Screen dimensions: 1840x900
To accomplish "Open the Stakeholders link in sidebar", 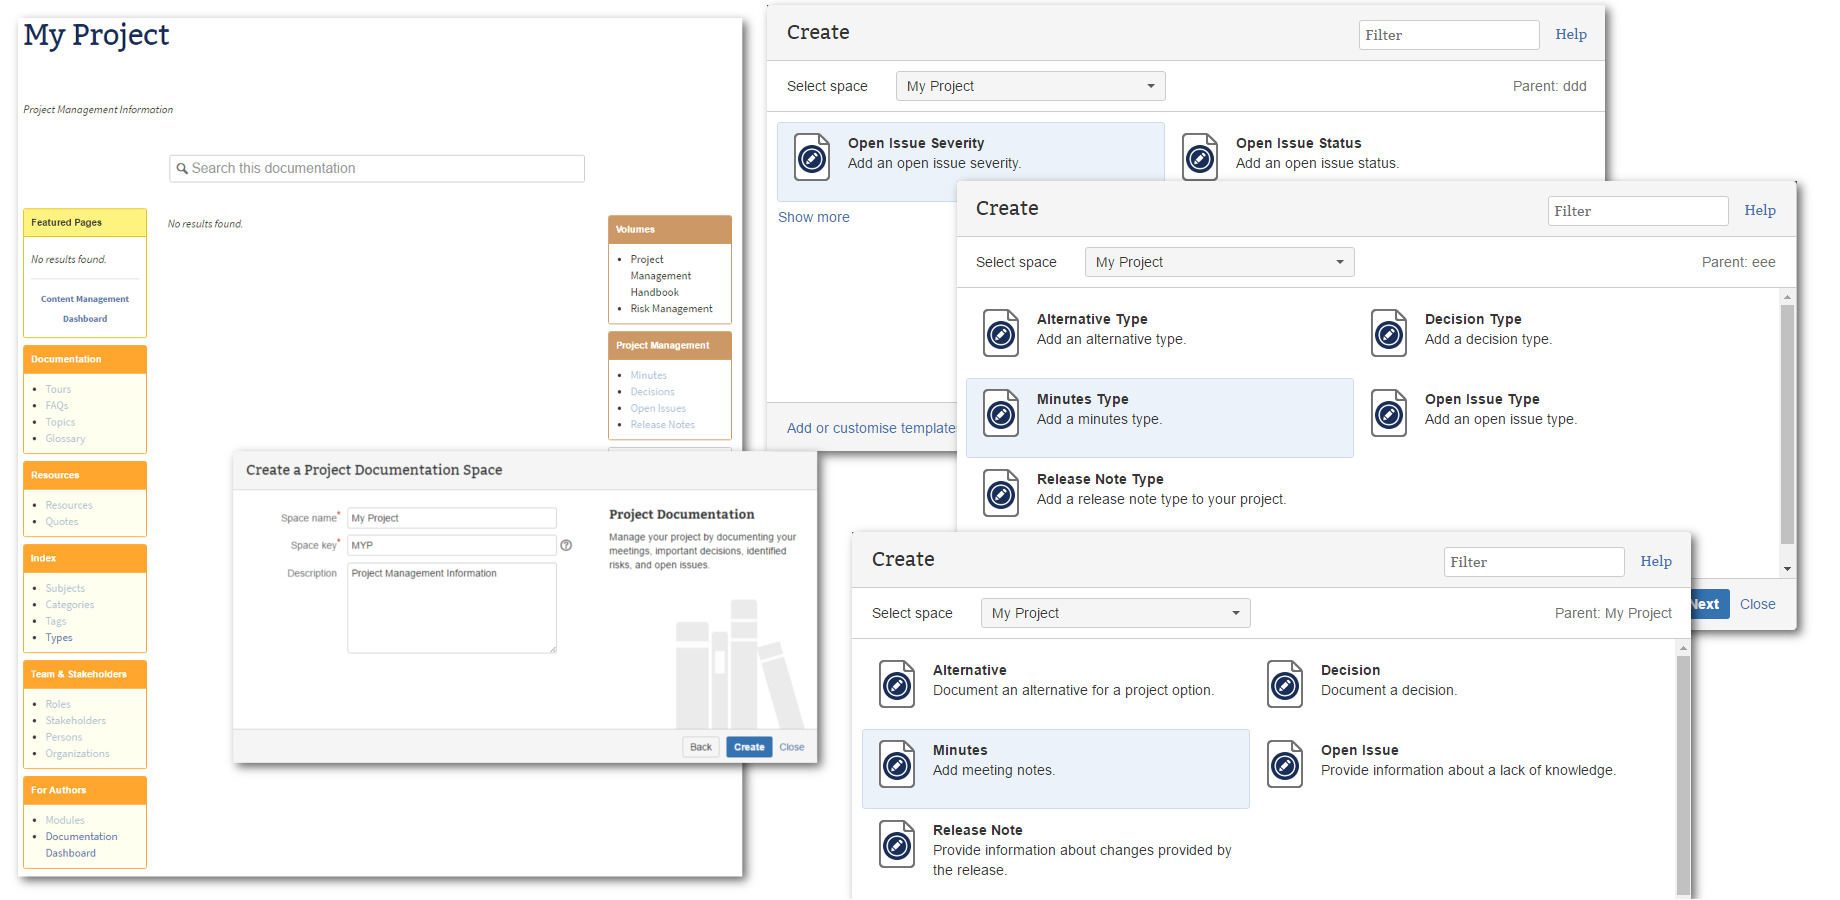I will tap(75, 721).
